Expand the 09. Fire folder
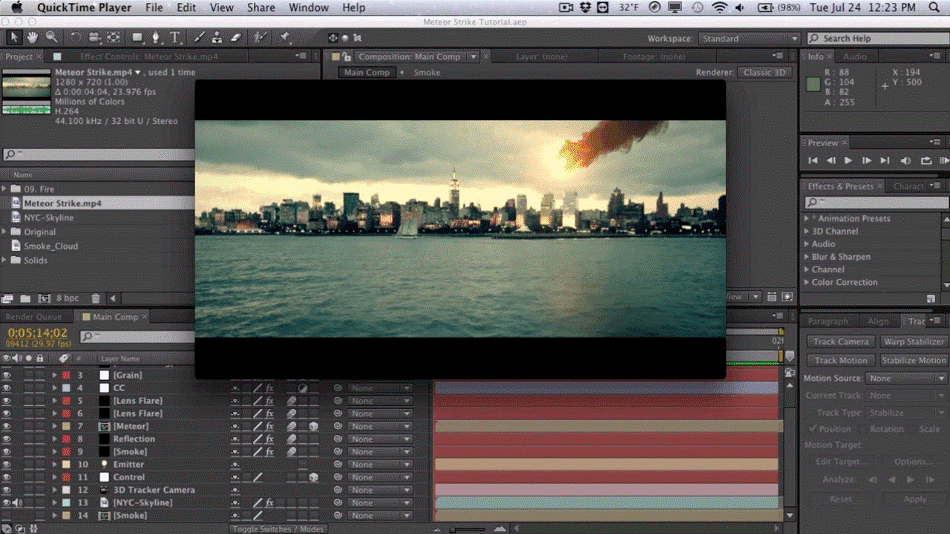Image resolution: width=950 pixels, height=534 pixels. click(4, 189)
